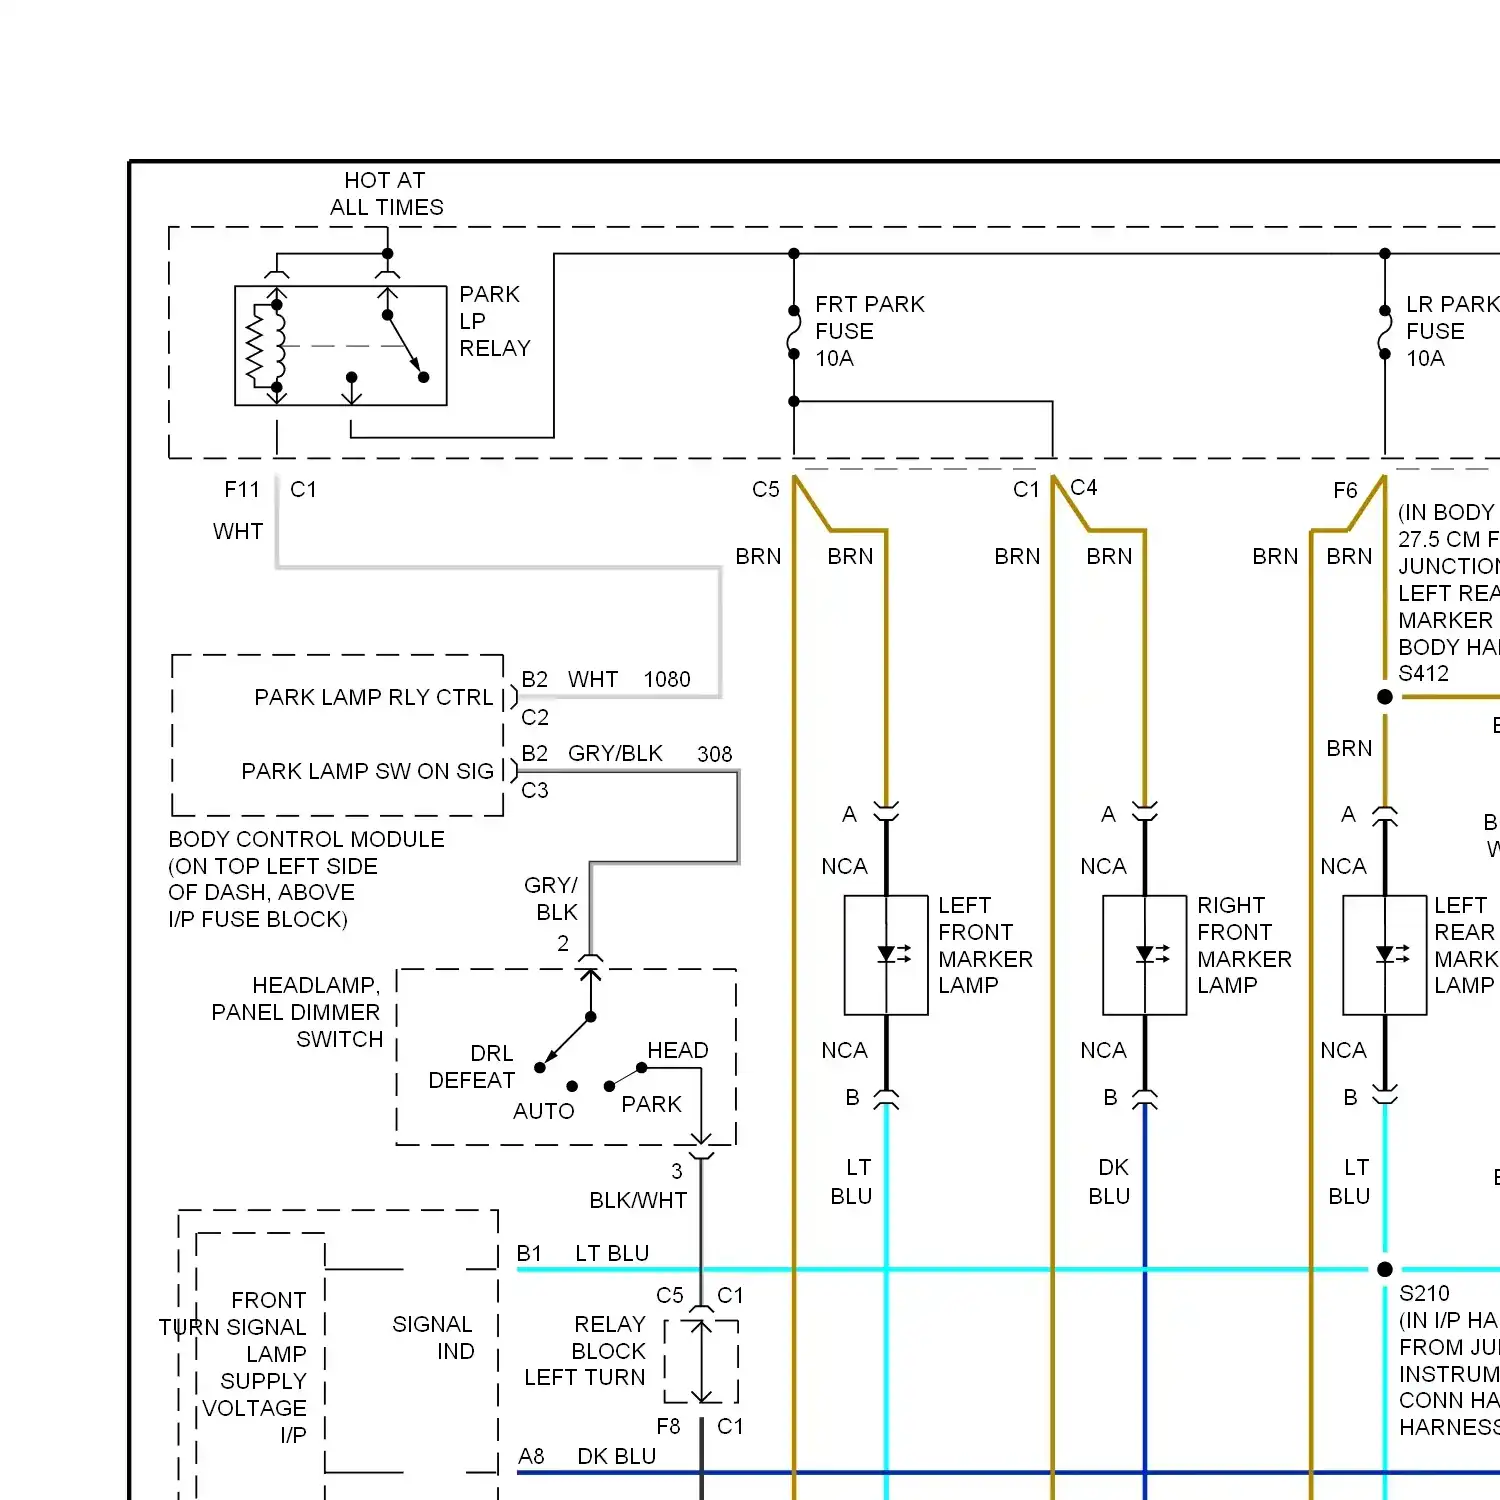Click the park lamp relay switch contact arm
This screenshot has height=1500, width=1500.
(x=405, y=346)
